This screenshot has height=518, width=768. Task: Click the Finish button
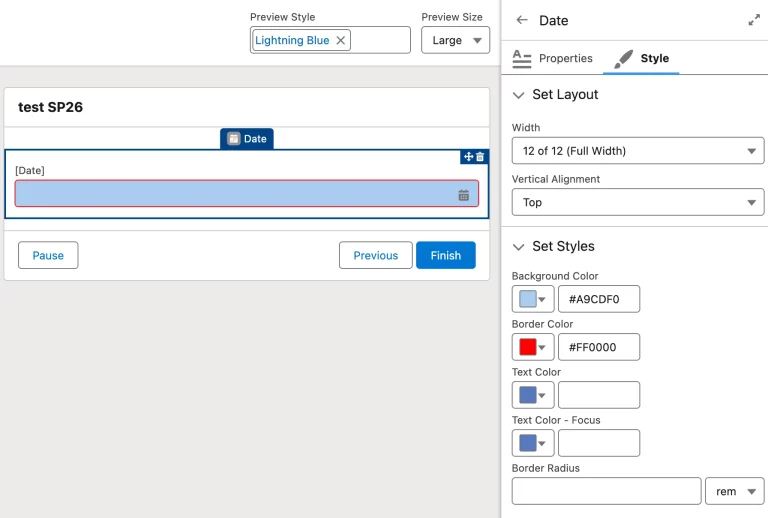pos(446,256)
